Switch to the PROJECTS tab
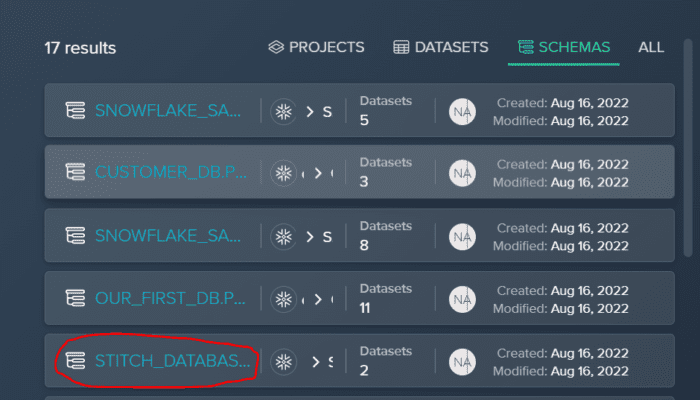The width and height of the screenshot is (700, 400). point(316,47)
